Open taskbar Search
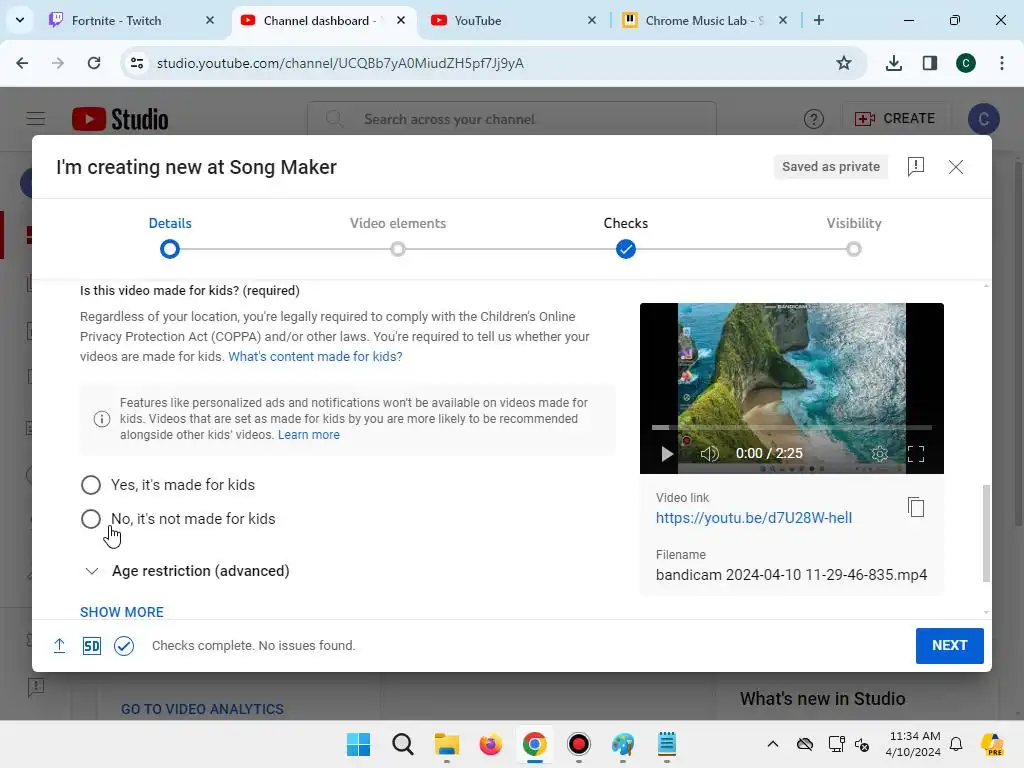 402,744
